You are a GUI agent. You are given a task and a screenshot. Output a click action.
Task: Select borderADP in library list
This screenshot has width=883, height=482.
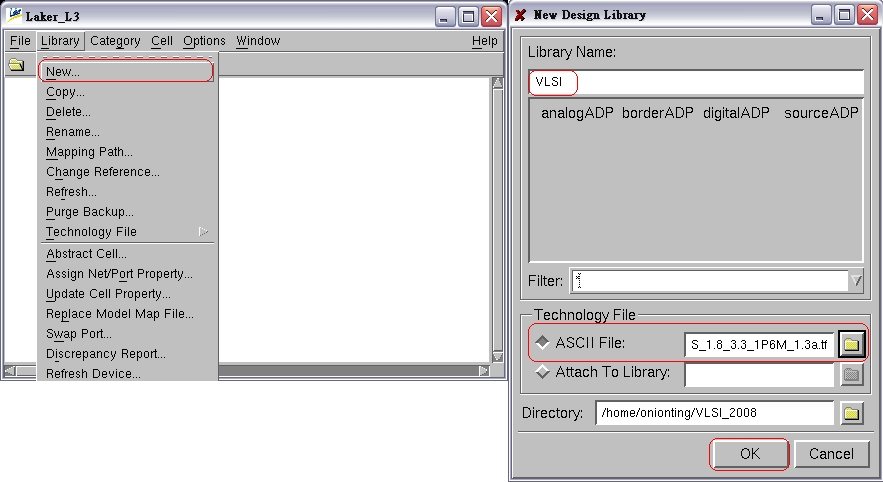658,113
